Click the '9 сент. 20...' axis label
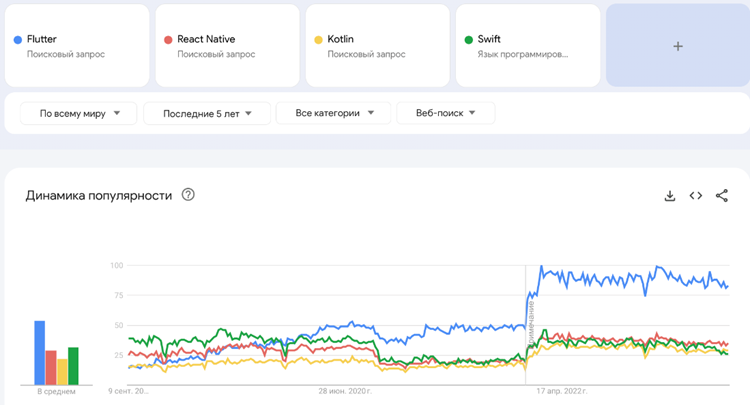 pos(128,391)
